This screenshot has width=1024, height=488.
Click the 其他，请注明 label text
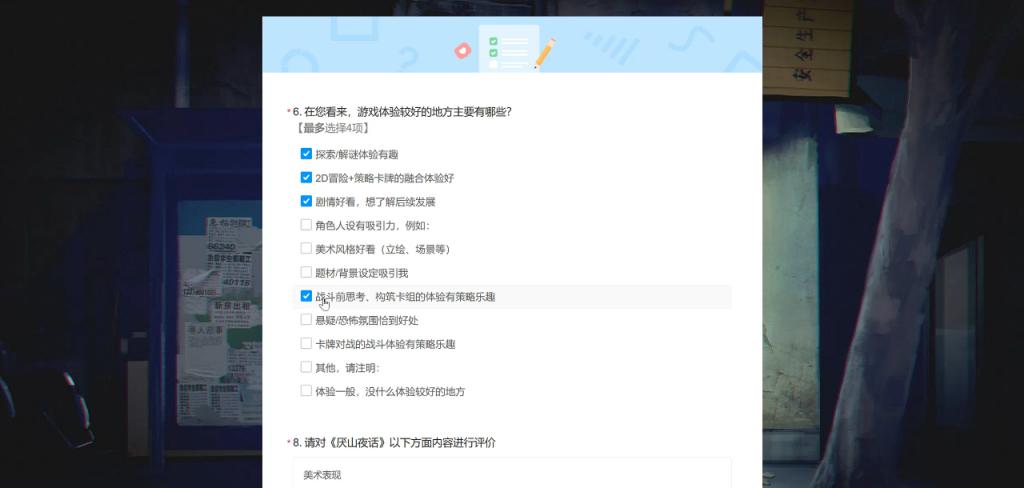347,368
